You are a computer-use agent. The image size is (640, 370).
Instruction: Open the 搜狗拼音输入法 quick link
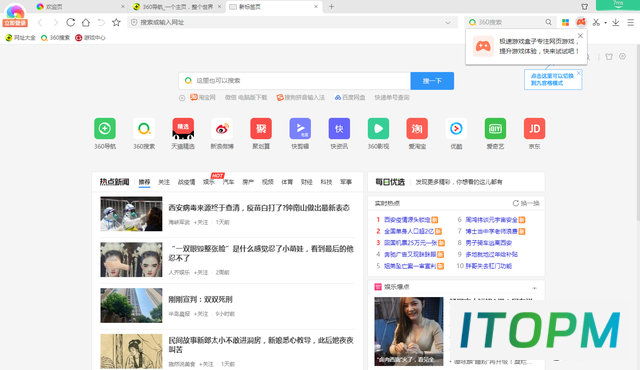300,97
